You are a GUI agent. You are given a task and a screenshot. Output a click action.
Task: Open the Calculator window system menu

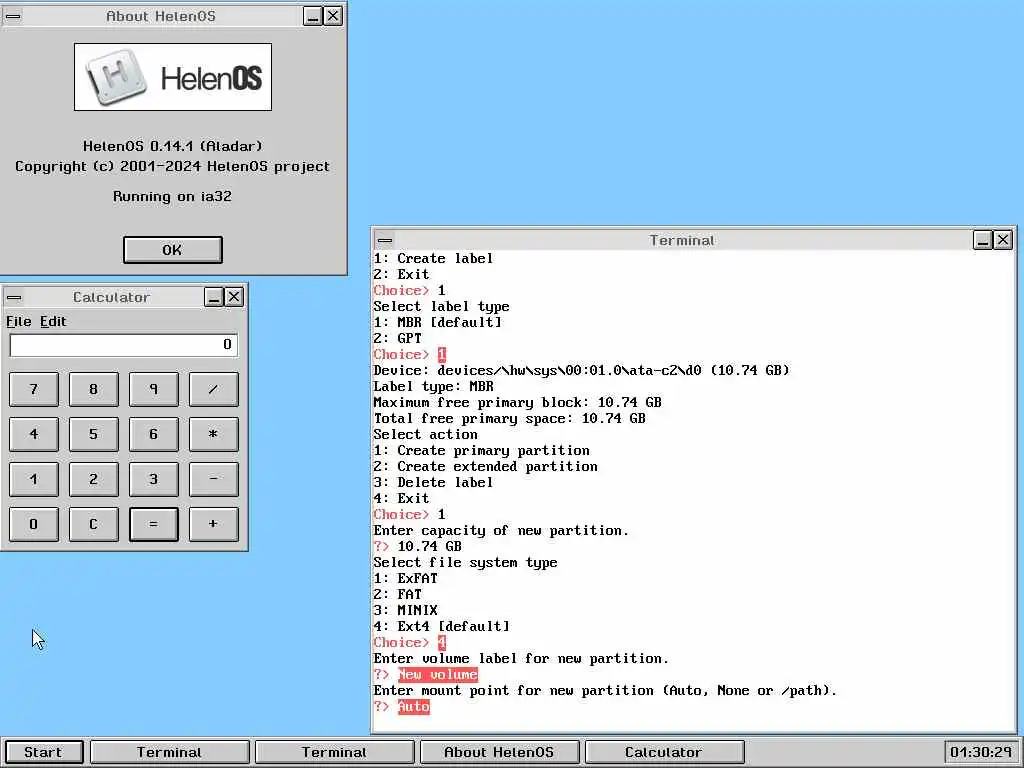pos(14,297)
